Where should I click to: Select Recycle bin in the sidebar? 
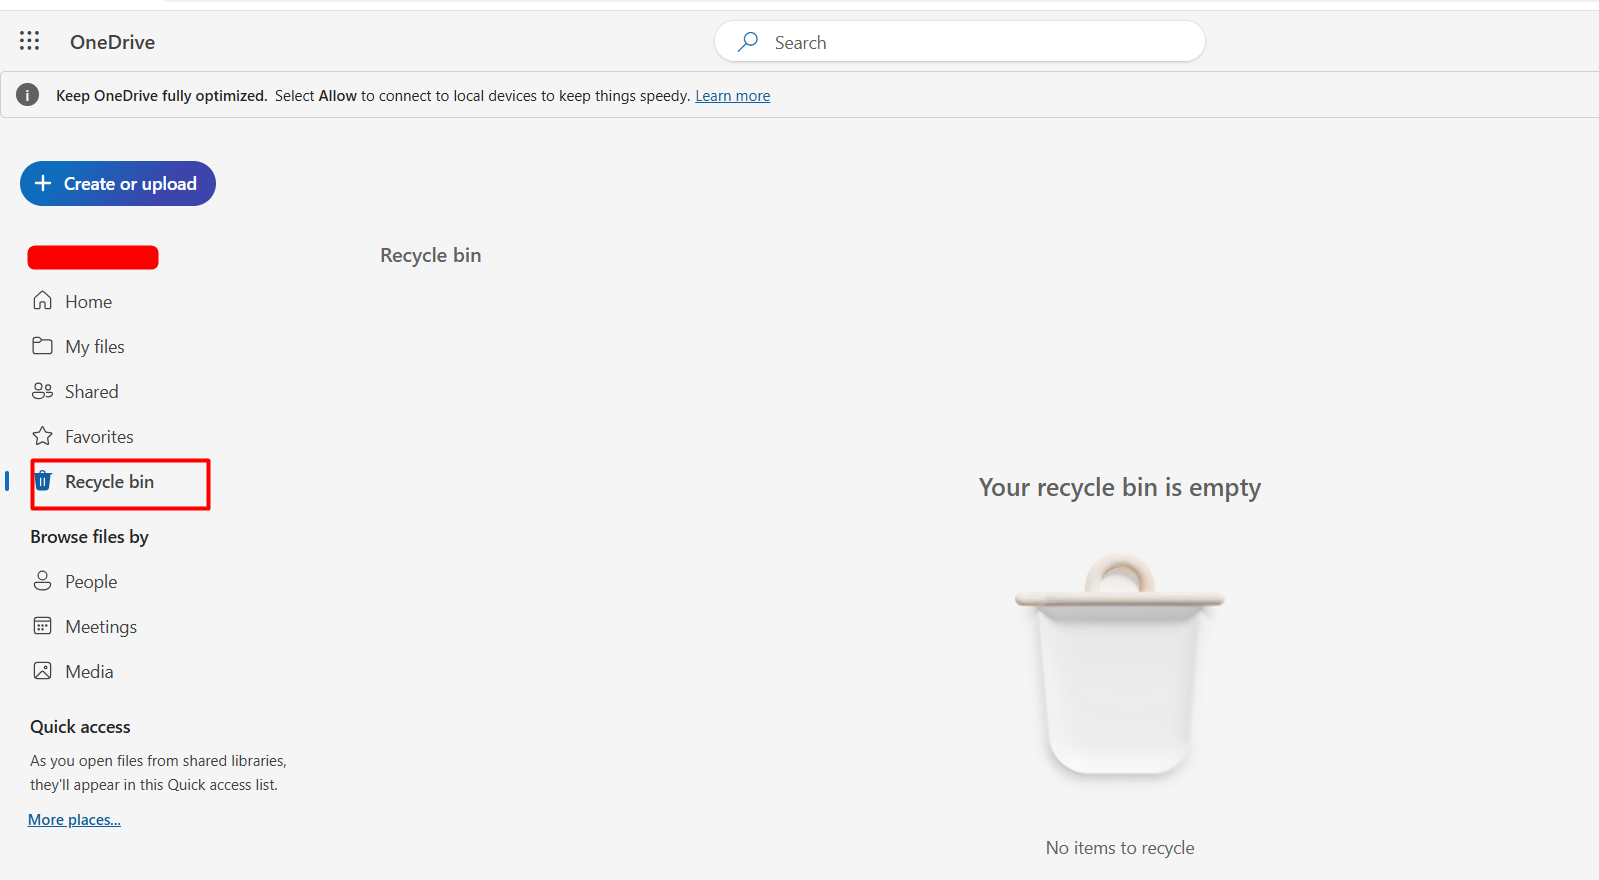(x=110, y=482)
